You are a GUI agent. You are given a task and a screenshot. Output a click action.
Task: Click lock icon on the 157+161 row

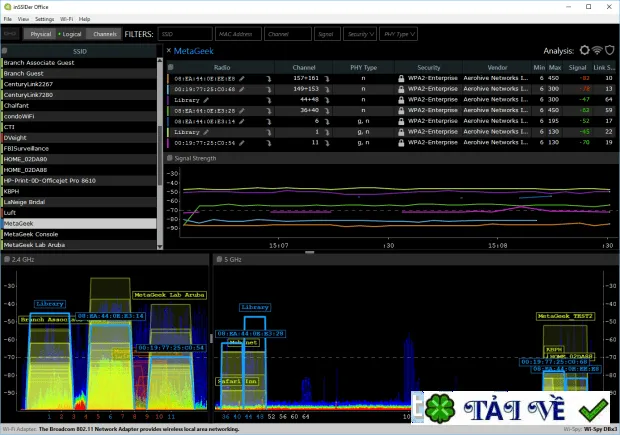401,78
